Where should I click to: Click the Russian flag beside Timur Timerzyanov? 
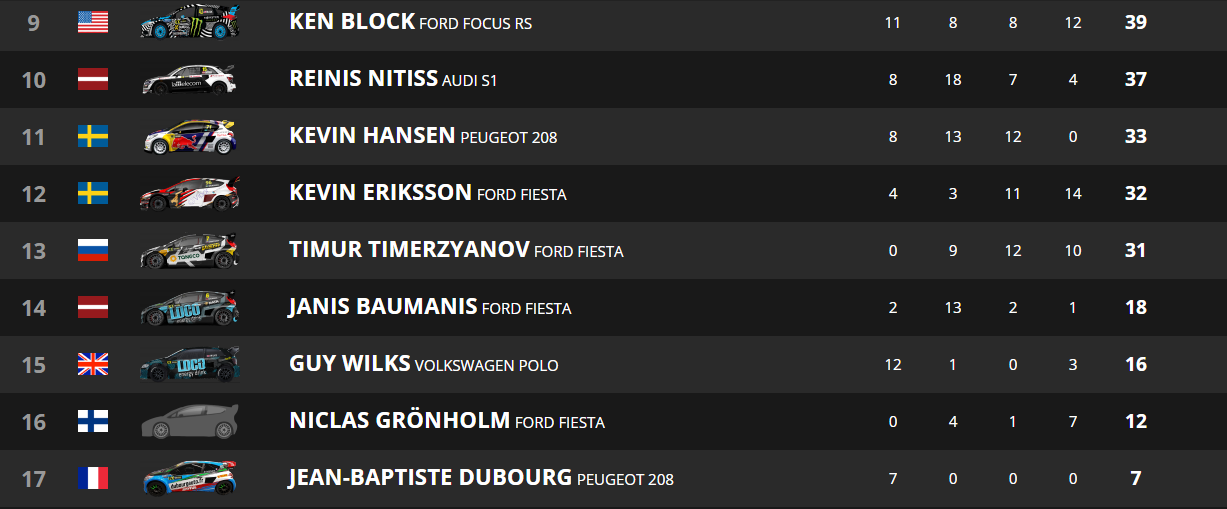93,250
